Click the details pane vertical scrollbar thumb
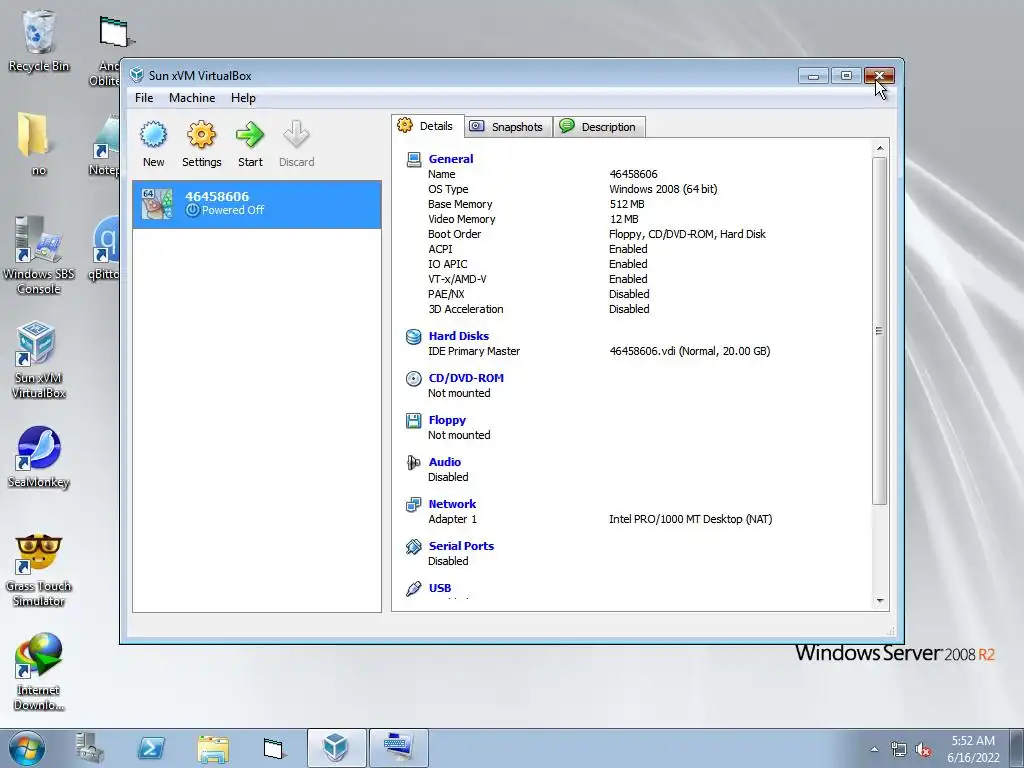The image size is (1024, 768). (880, 330)
